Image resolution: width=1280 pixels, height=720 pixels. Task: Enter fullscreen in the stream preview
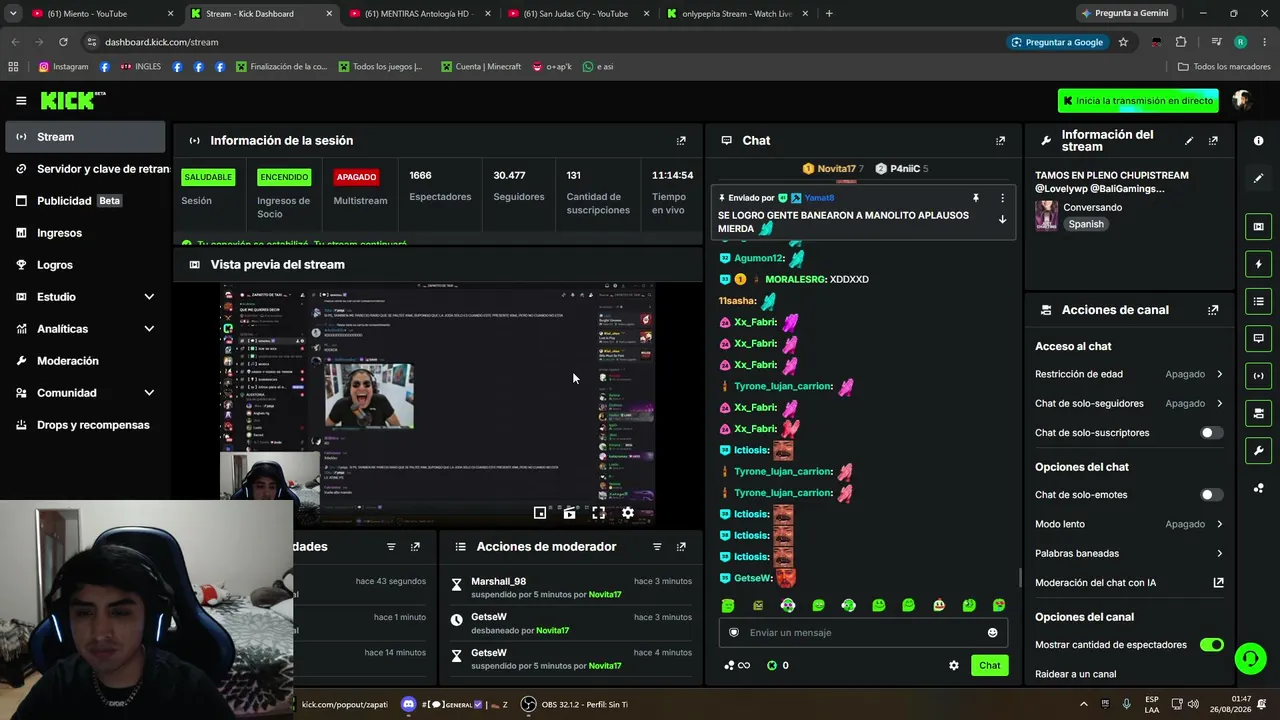pos(598,513)
